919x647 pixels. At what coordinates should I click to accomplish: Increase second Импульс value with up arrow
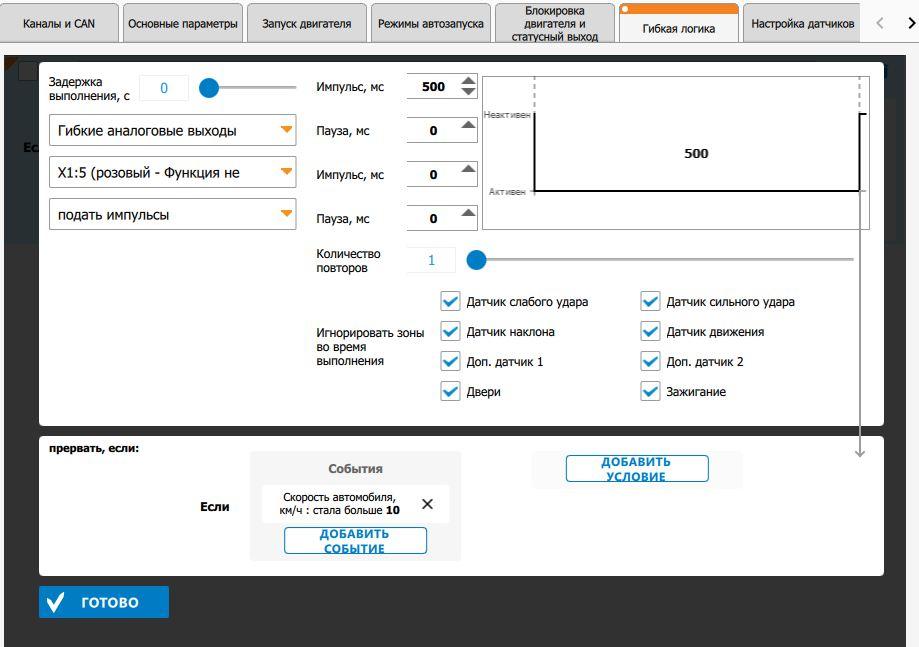click(468, 169)
